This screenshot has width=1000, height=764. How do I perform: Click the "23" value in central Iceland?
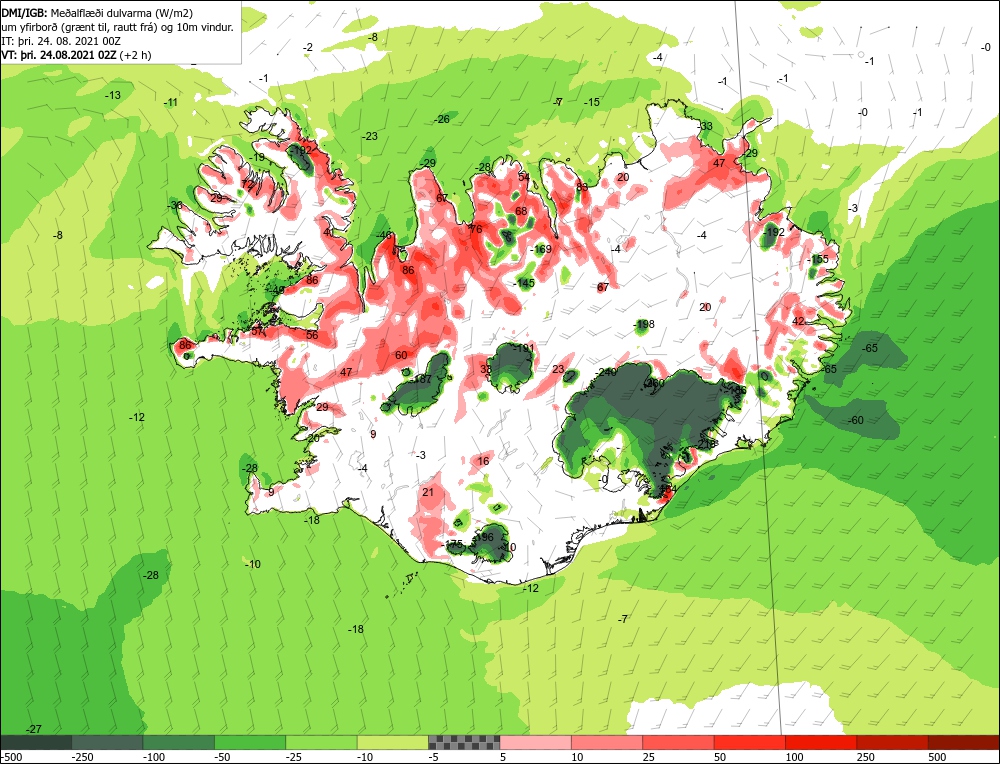click(558, 369)
